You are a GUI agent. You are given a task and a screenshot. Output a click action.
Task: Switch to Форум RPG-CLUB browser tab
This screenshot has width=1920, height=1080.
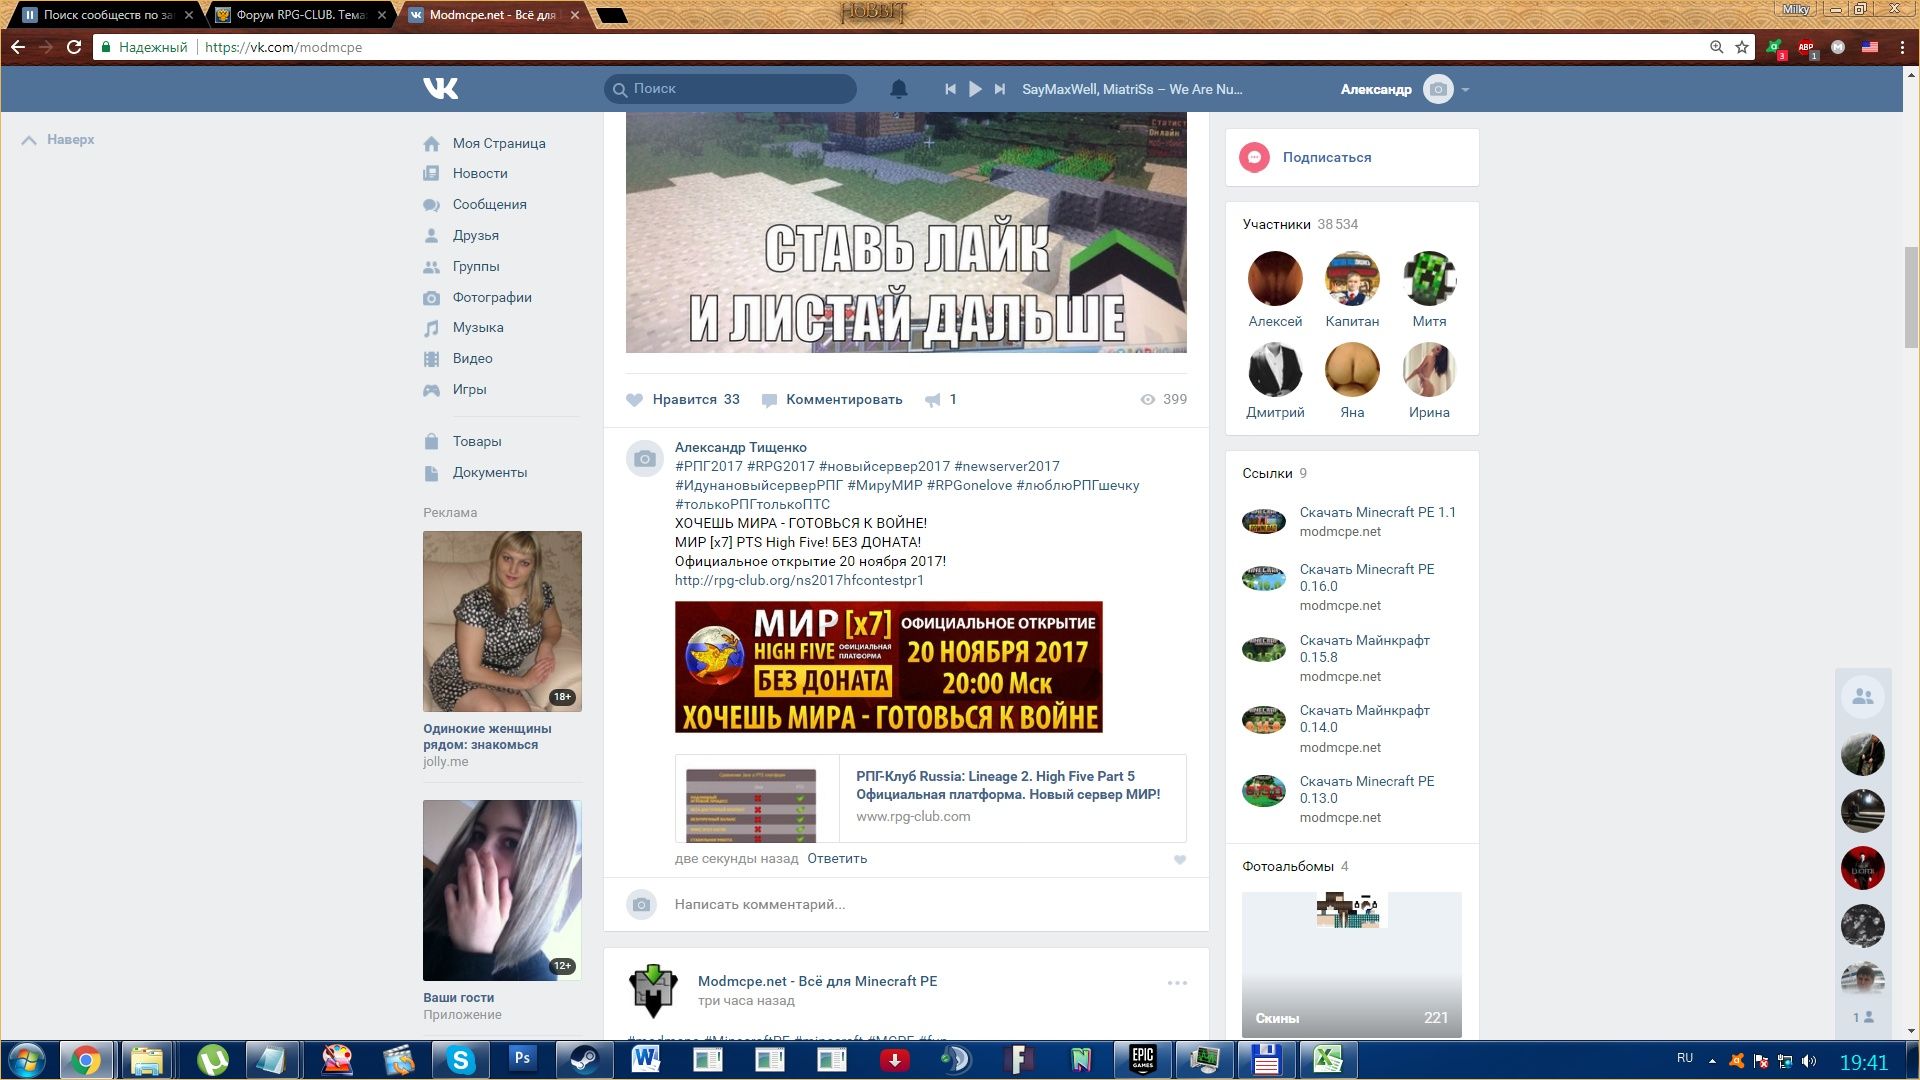(x=301, y=15)
